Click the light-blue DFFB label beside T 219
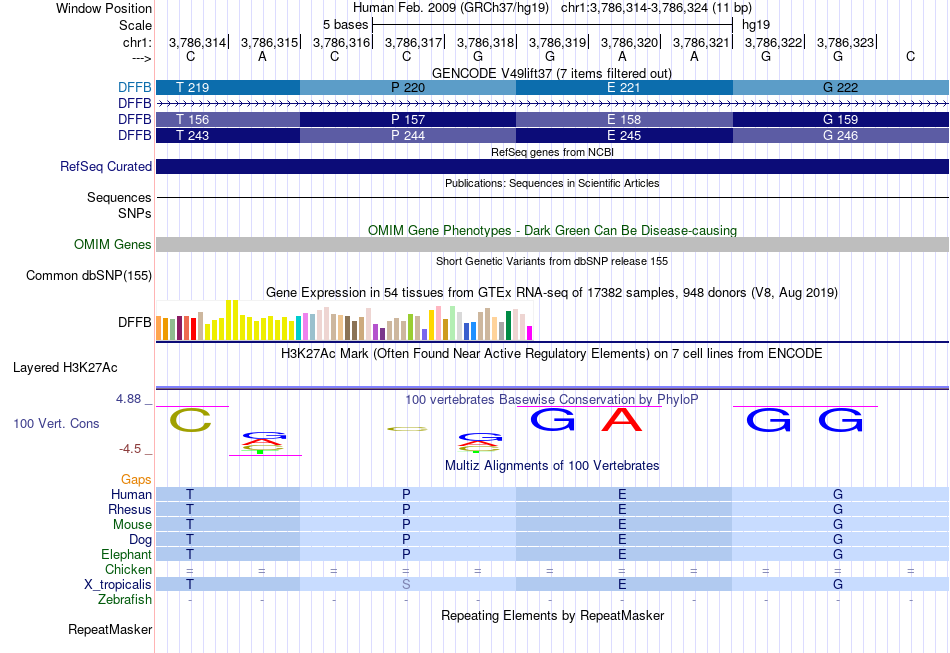This screenshot has width=950, height=653. point(135,87)
